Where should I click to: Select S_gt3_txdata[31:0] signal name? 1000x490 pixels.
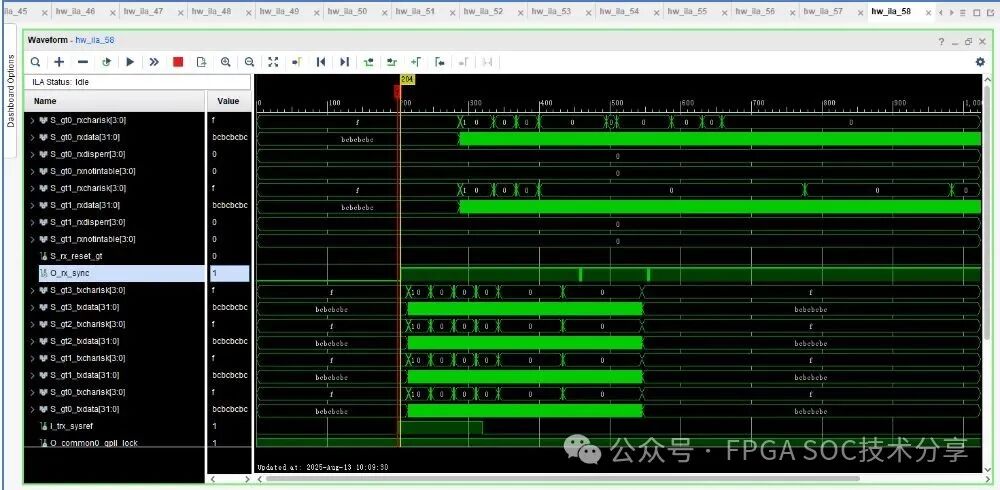(x=85, y=307)
